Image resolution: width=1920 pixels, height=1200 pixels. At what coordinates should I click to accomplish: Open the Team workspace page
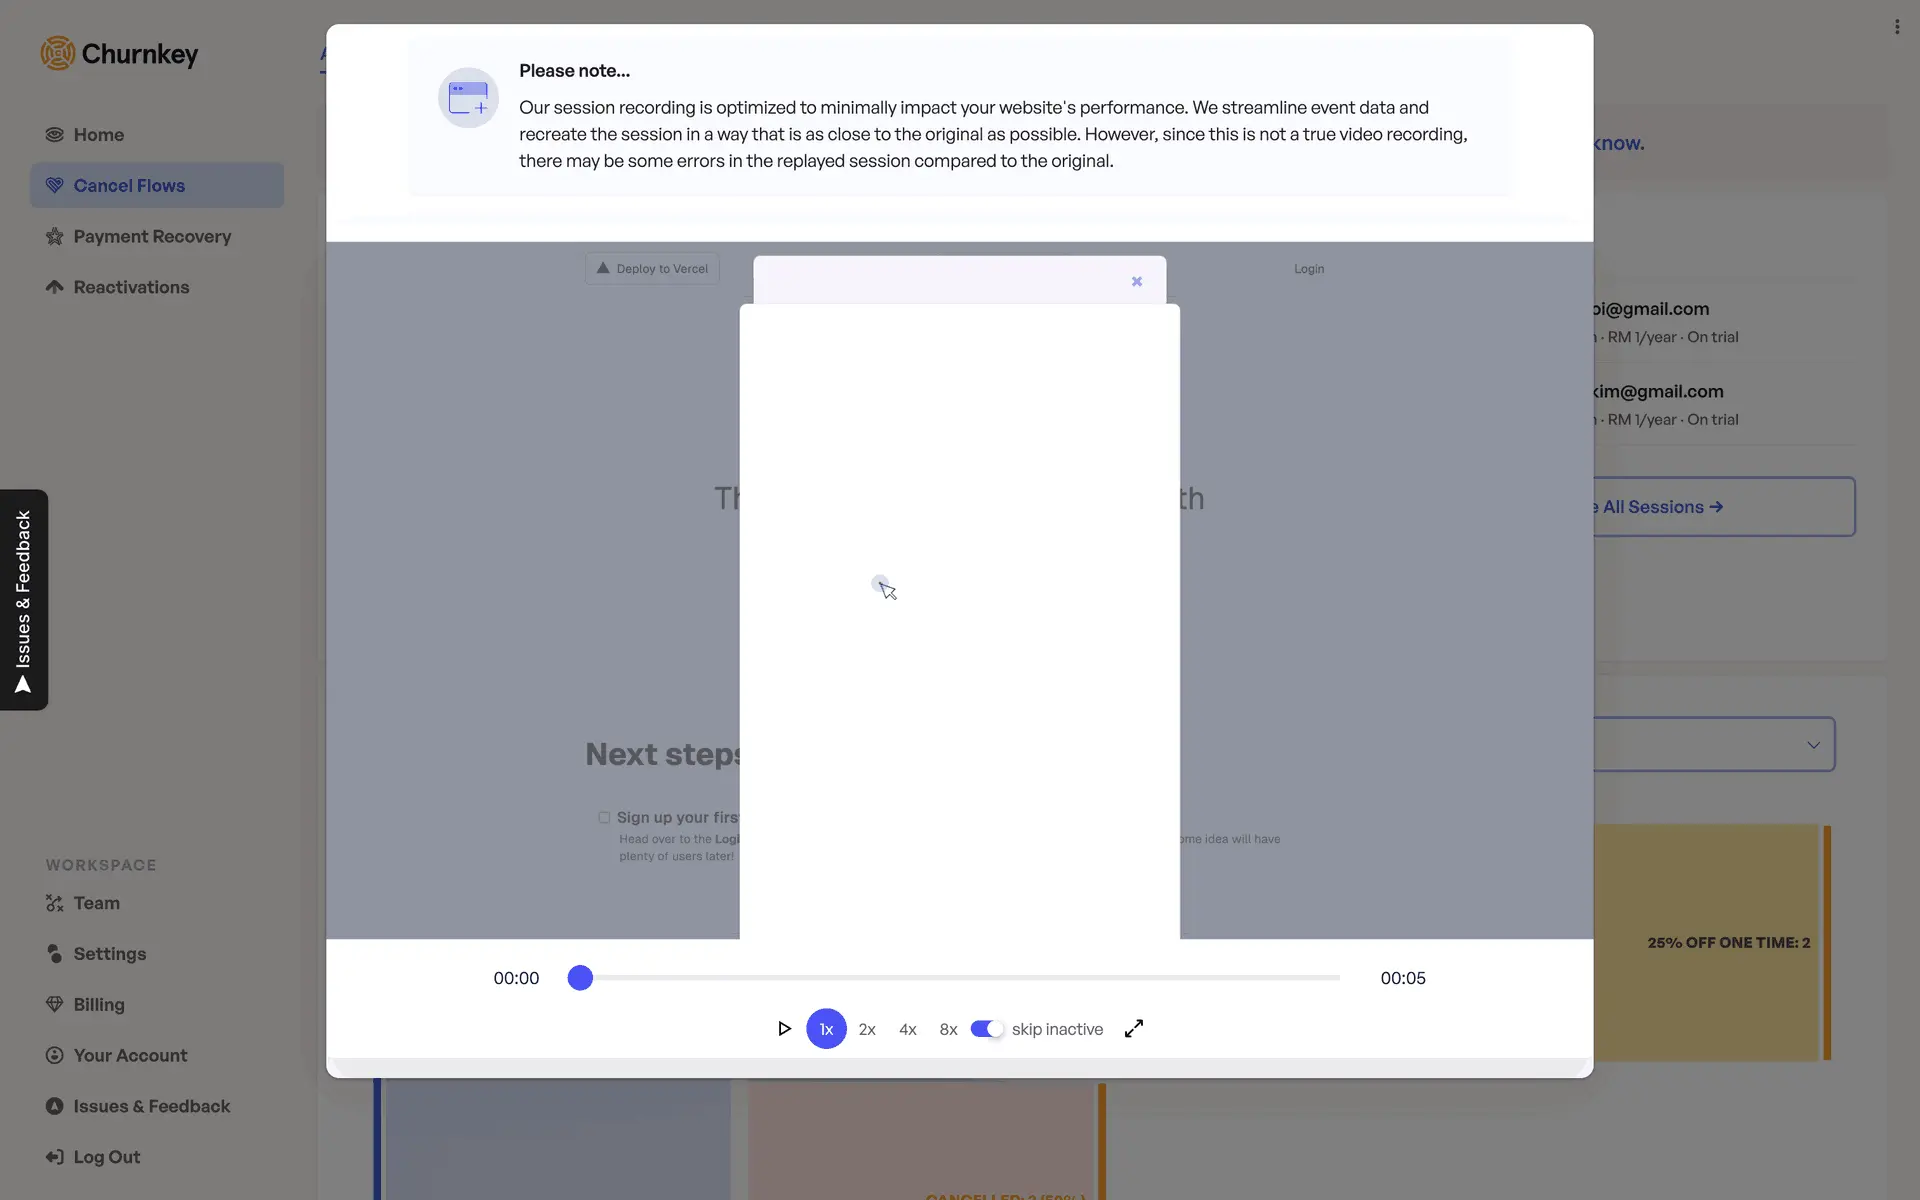[x=96, y=904]
